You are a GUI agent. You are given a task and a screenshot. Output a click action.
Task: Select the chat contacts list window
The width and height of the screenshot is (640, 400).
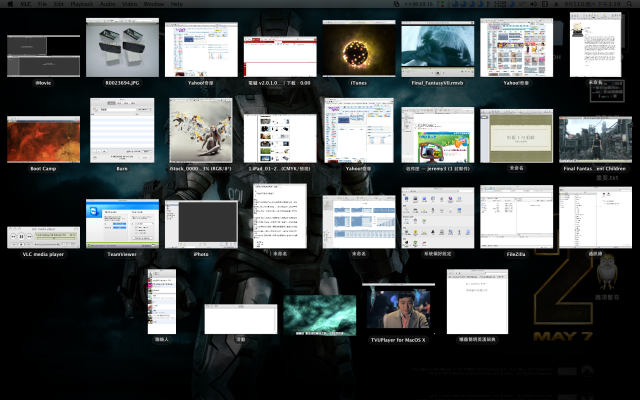[x=162, y=302]
